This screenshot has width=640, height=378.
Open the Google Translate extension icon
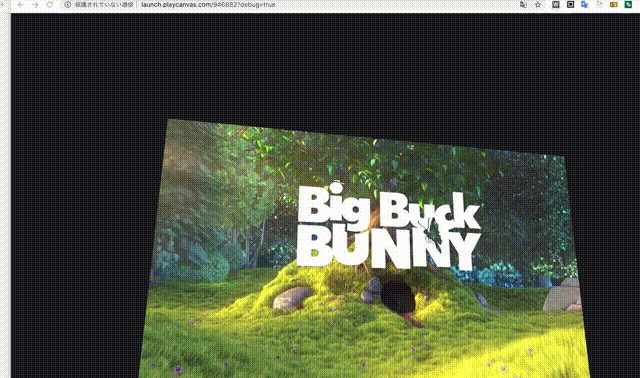point(584,5)
